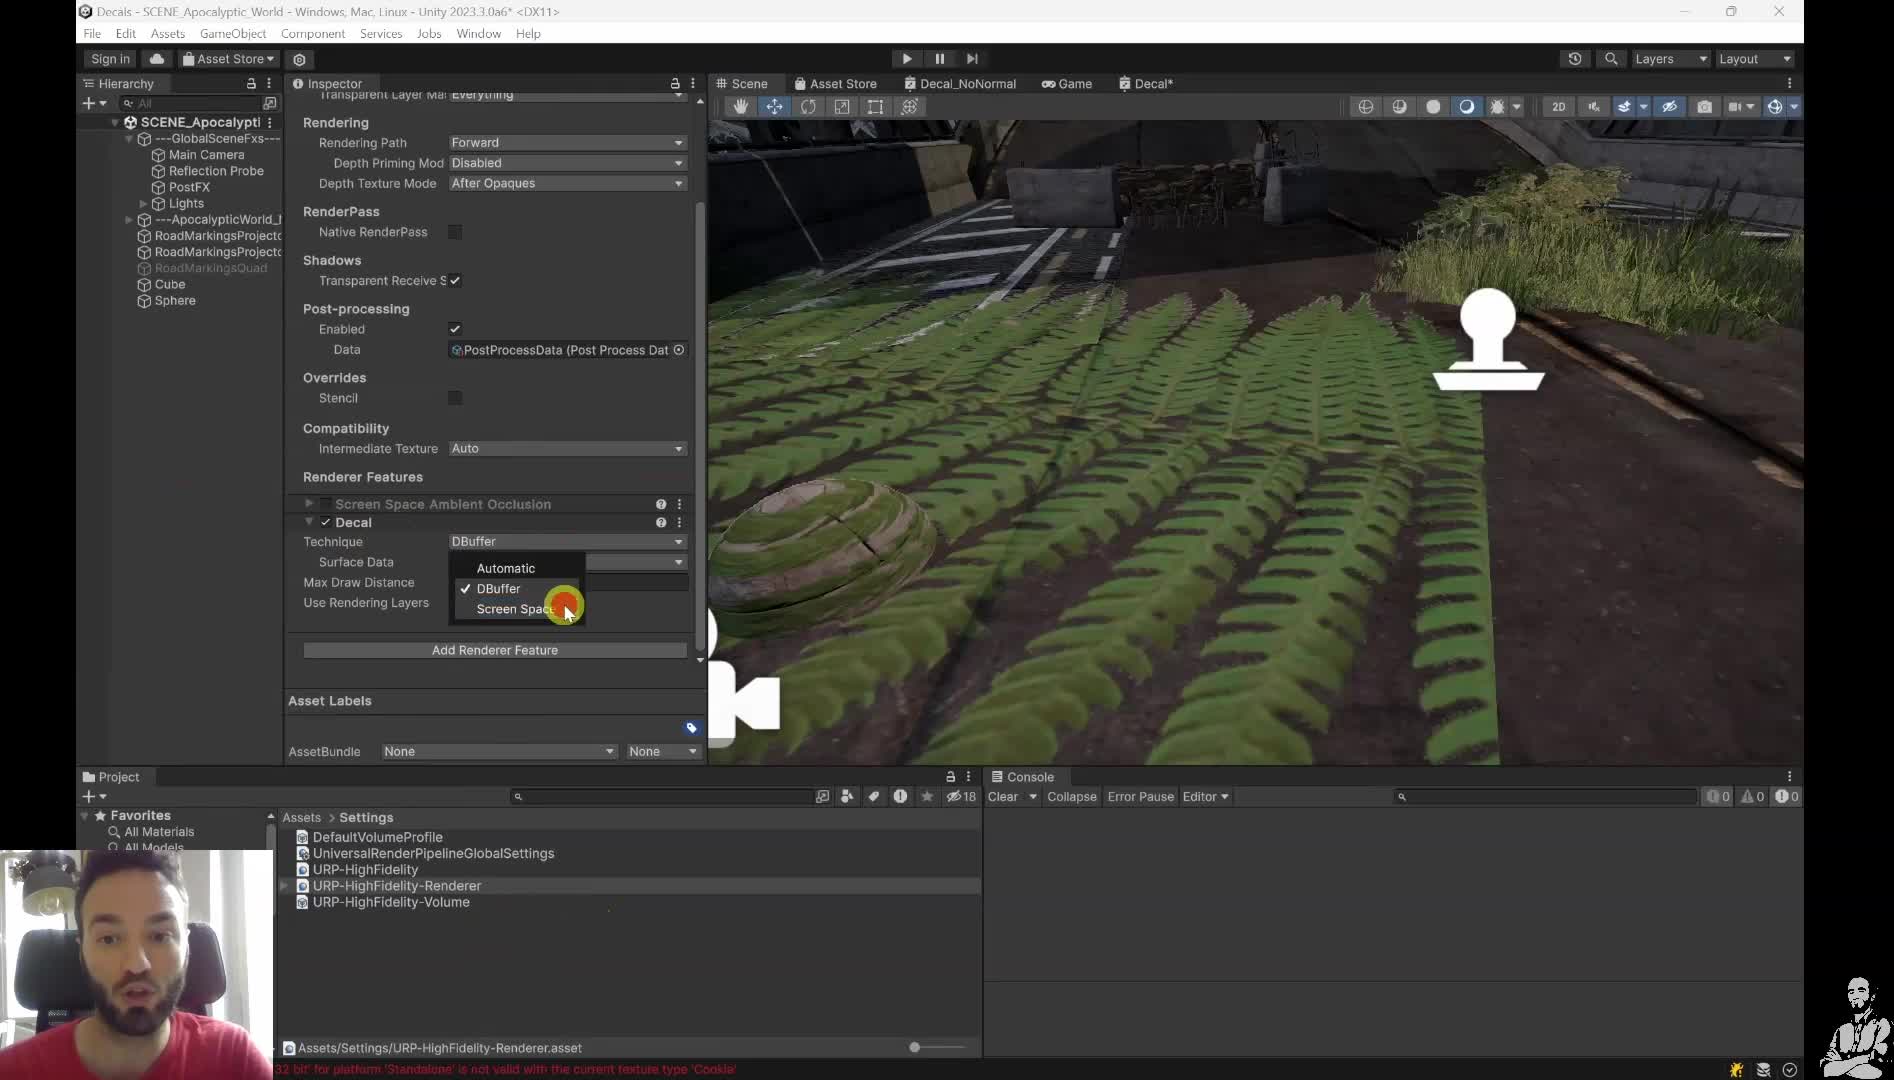Image resolution: width=1894 pixels, height=1080 pixels.
Task: Mute scene audio in the Scene view
Action: click(1595, 106)
